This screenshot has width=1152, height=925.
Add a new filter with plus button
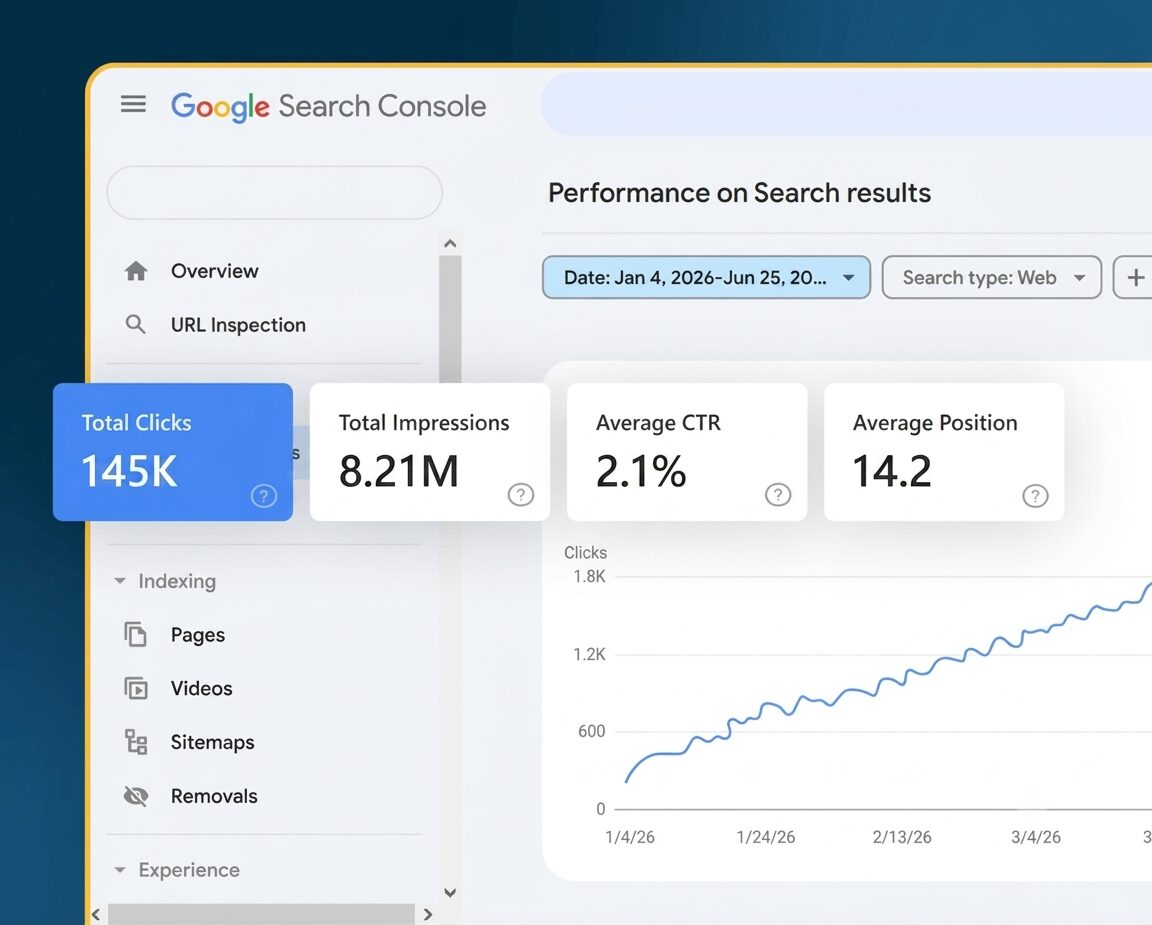(x=1134, y=277)
